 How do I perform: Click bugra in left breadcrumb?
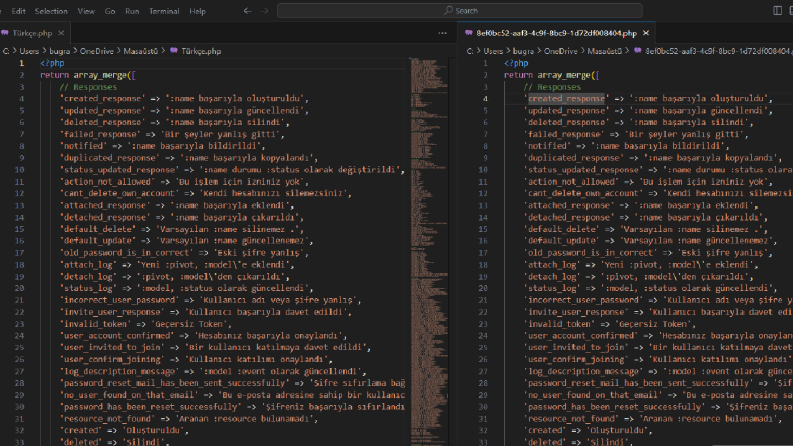(60, 51)
